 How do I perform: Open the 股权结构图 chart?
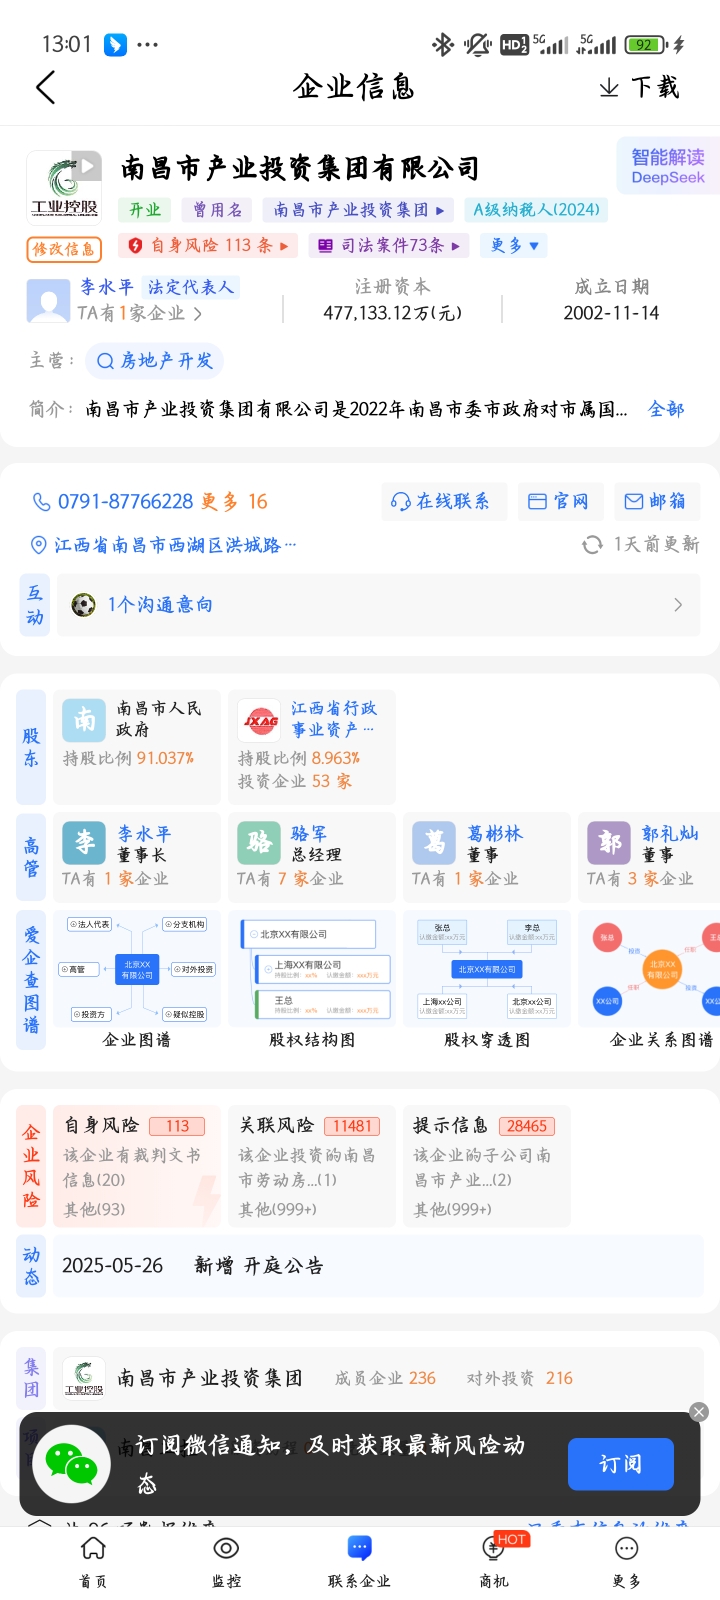click(312, 980)
